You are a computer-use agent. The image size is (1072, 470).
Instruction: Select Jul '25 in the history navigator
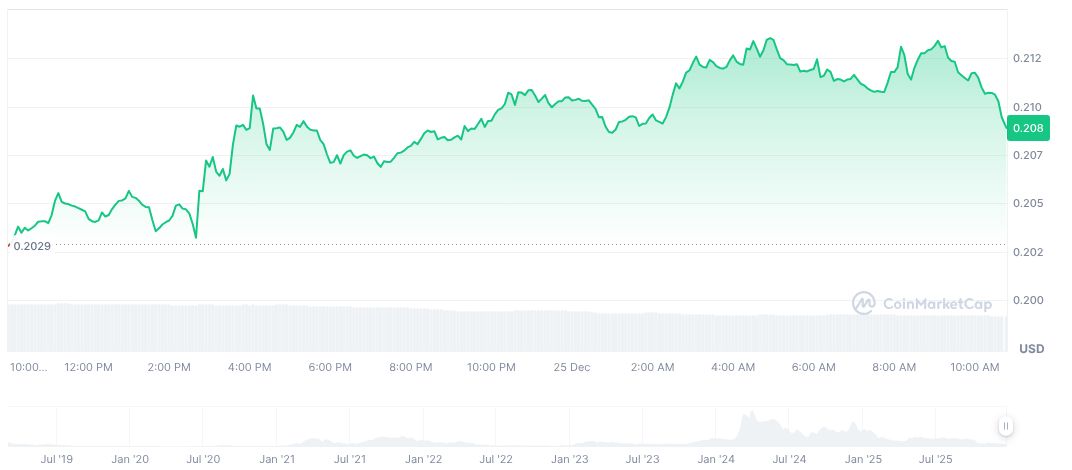pos(937,459)
